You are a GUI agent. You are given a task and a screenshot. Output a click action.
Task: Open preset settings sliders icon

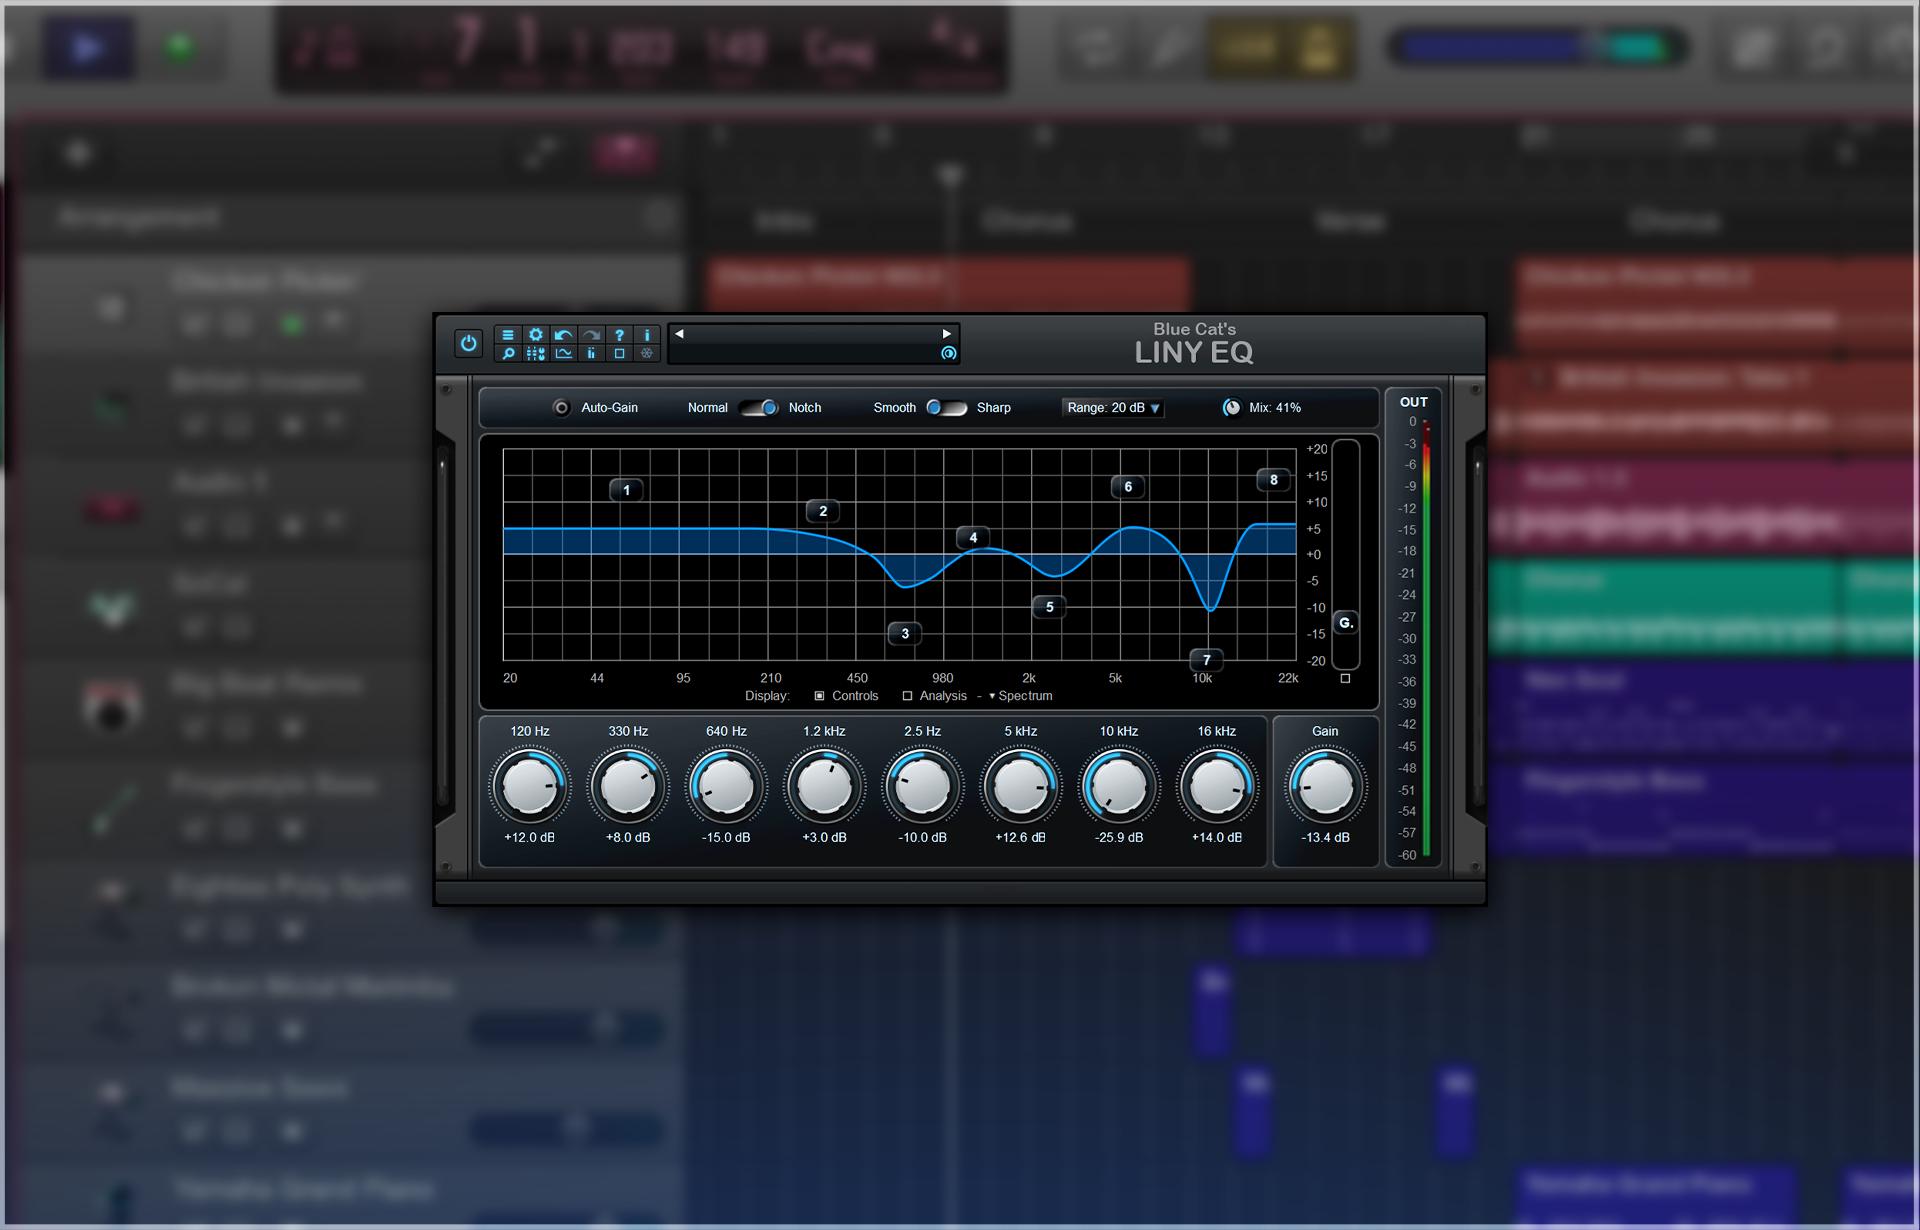click(x=536, y=353)
